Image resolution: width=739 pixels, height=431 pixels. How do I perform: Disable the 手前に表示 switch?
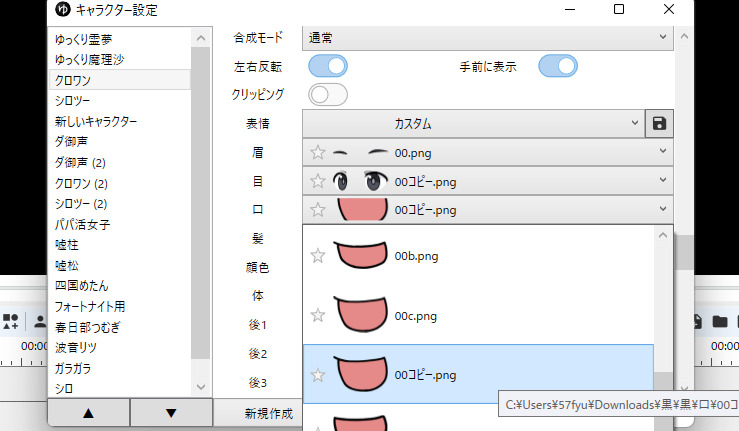coord(558,66)
